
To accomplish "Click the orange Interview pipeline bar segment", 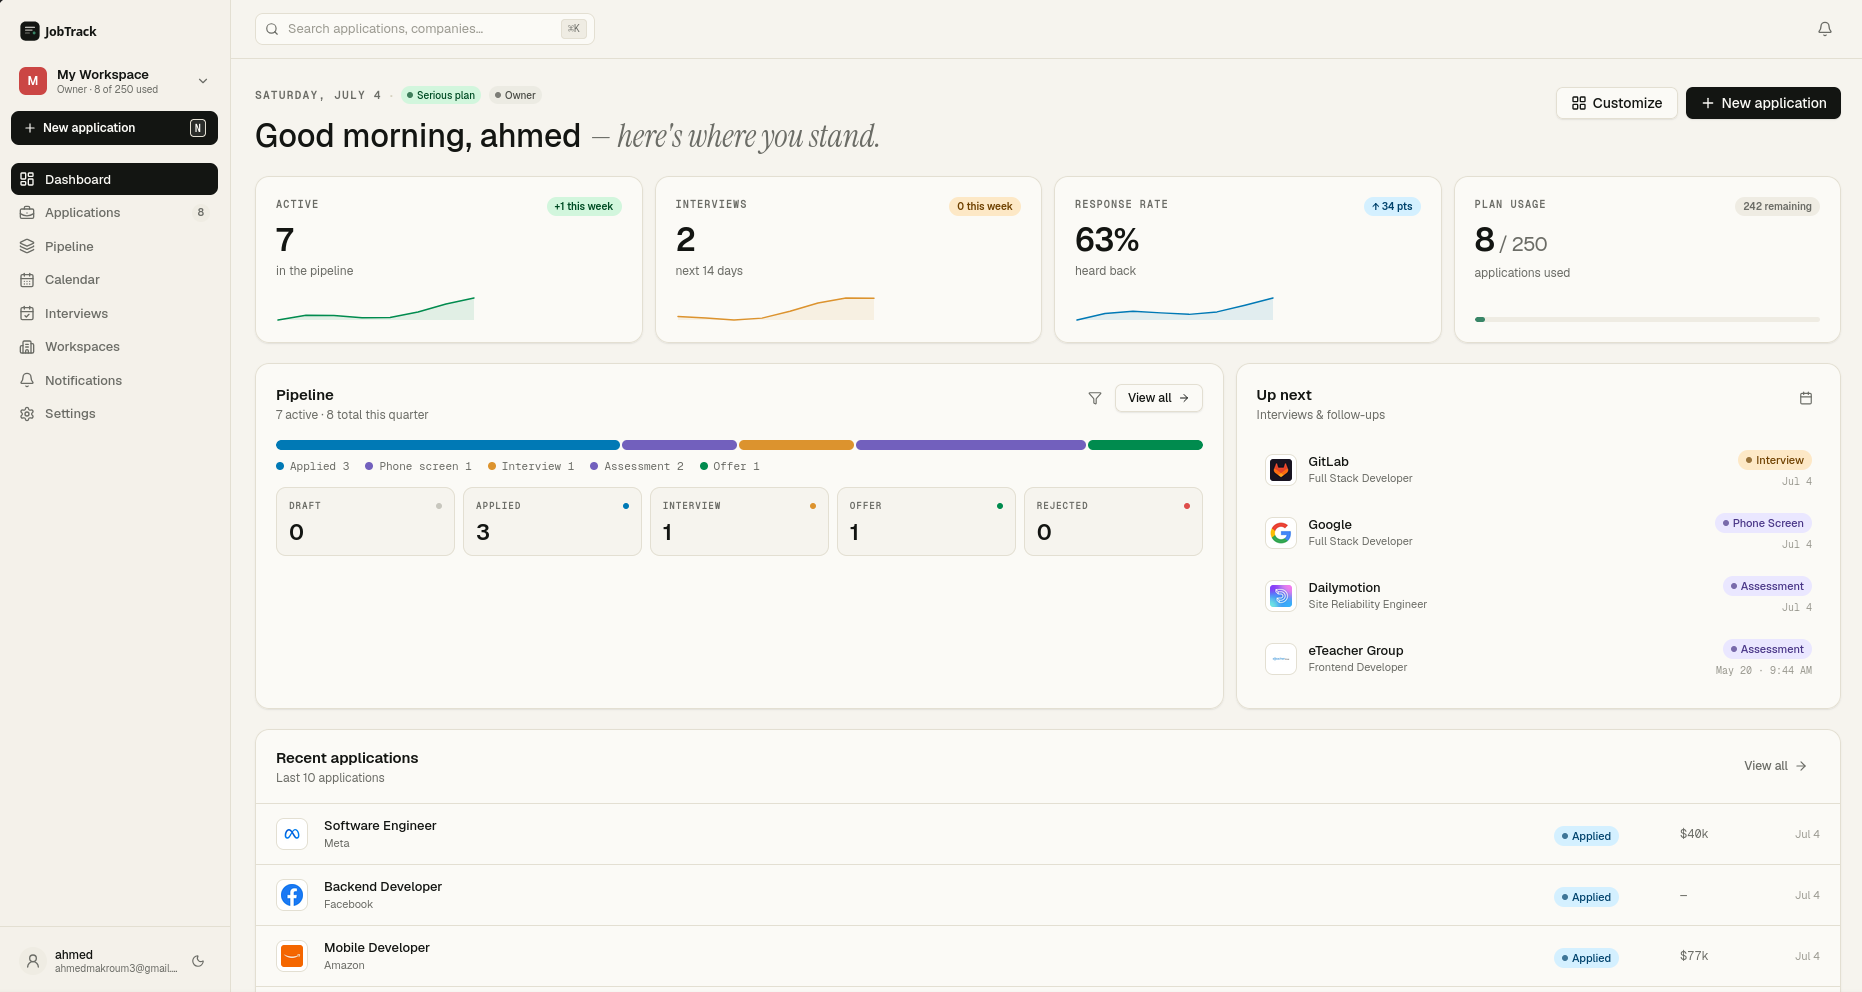I will coord(796,445).
